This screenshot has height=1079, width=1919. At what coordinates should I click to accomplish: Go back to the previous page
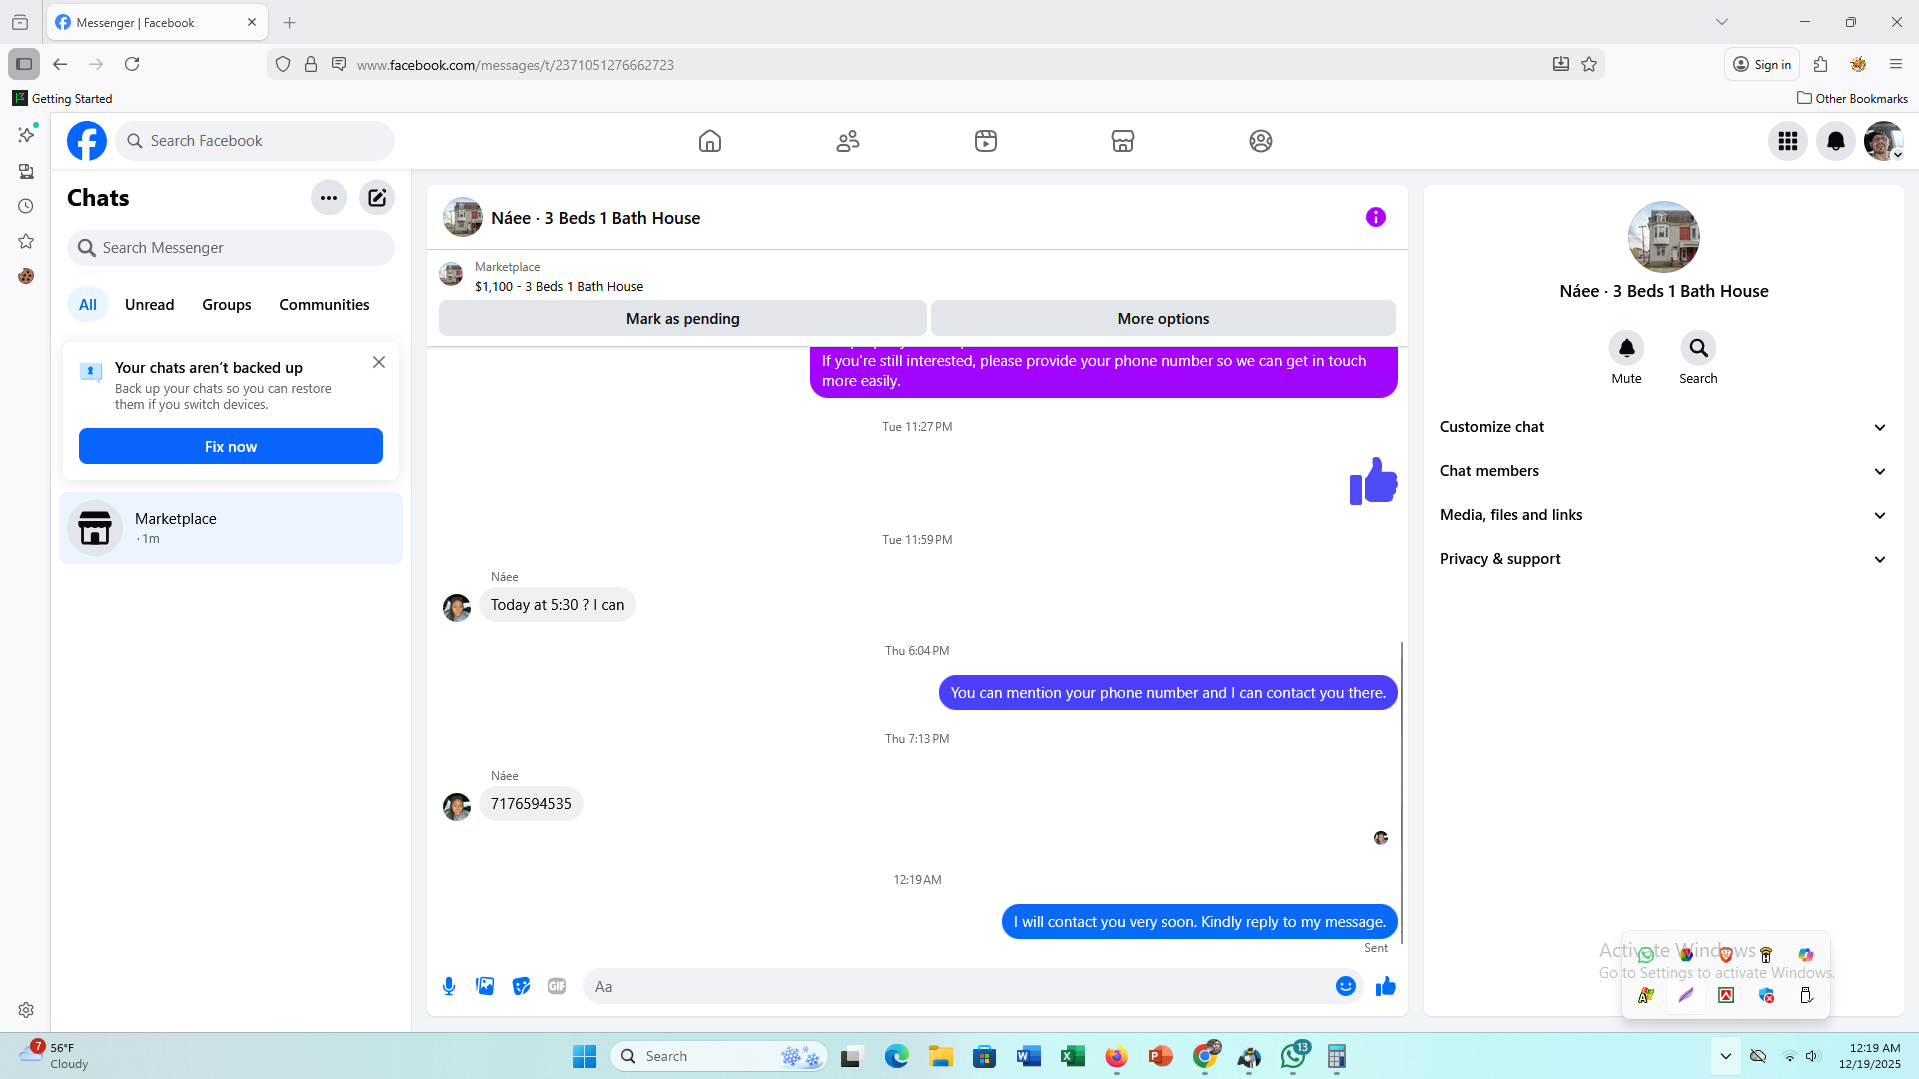[x=60, y=64]
